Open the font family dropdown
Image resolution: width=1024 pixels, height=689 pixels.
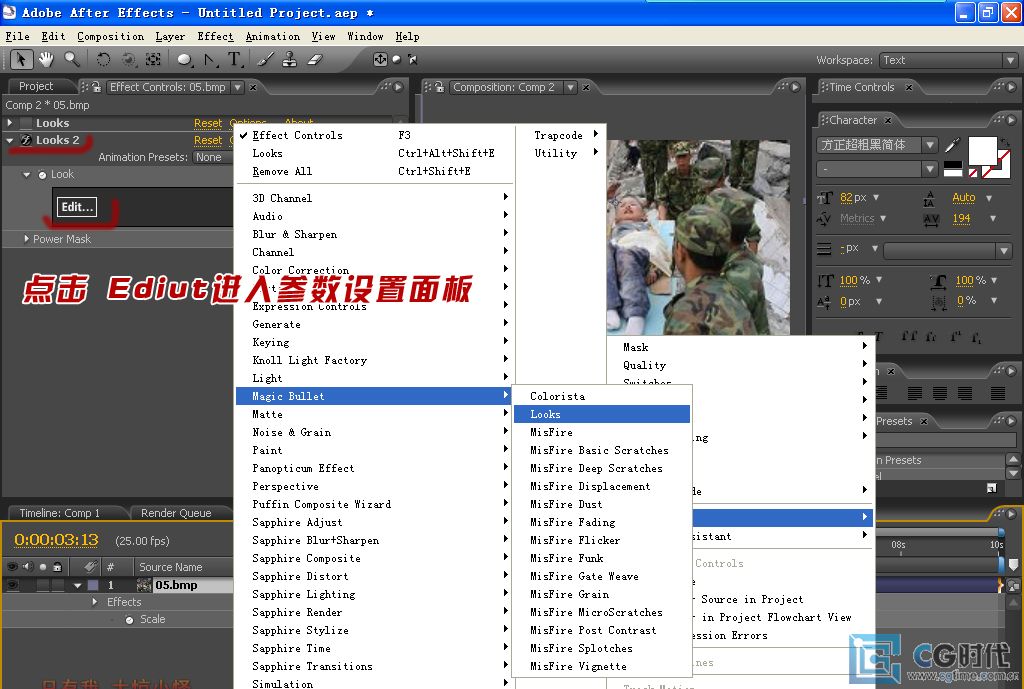[x=931, y=144]
